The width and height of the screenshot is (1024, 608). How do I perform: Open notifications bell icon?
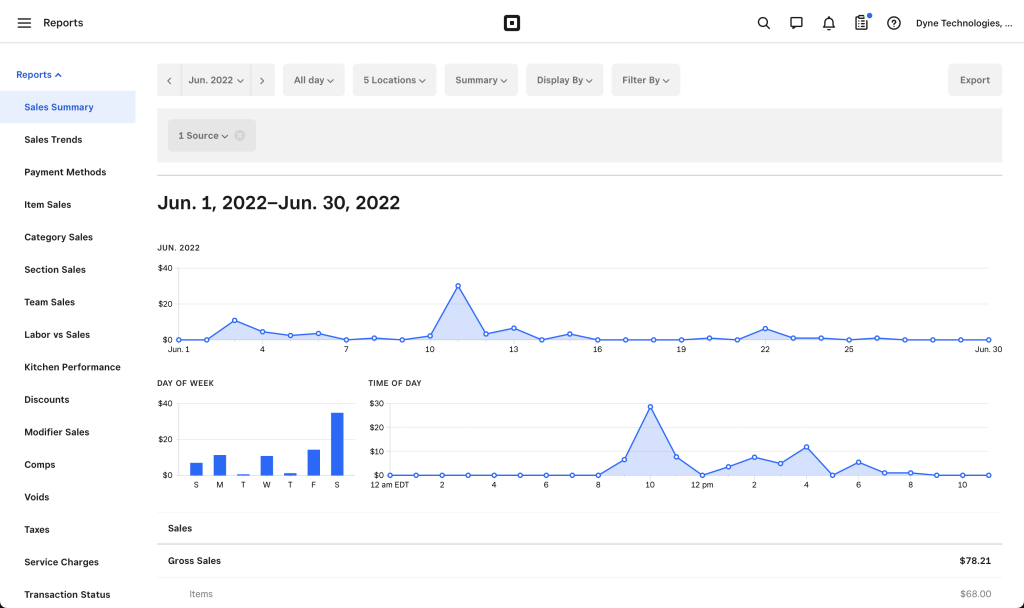coord(828,23)
